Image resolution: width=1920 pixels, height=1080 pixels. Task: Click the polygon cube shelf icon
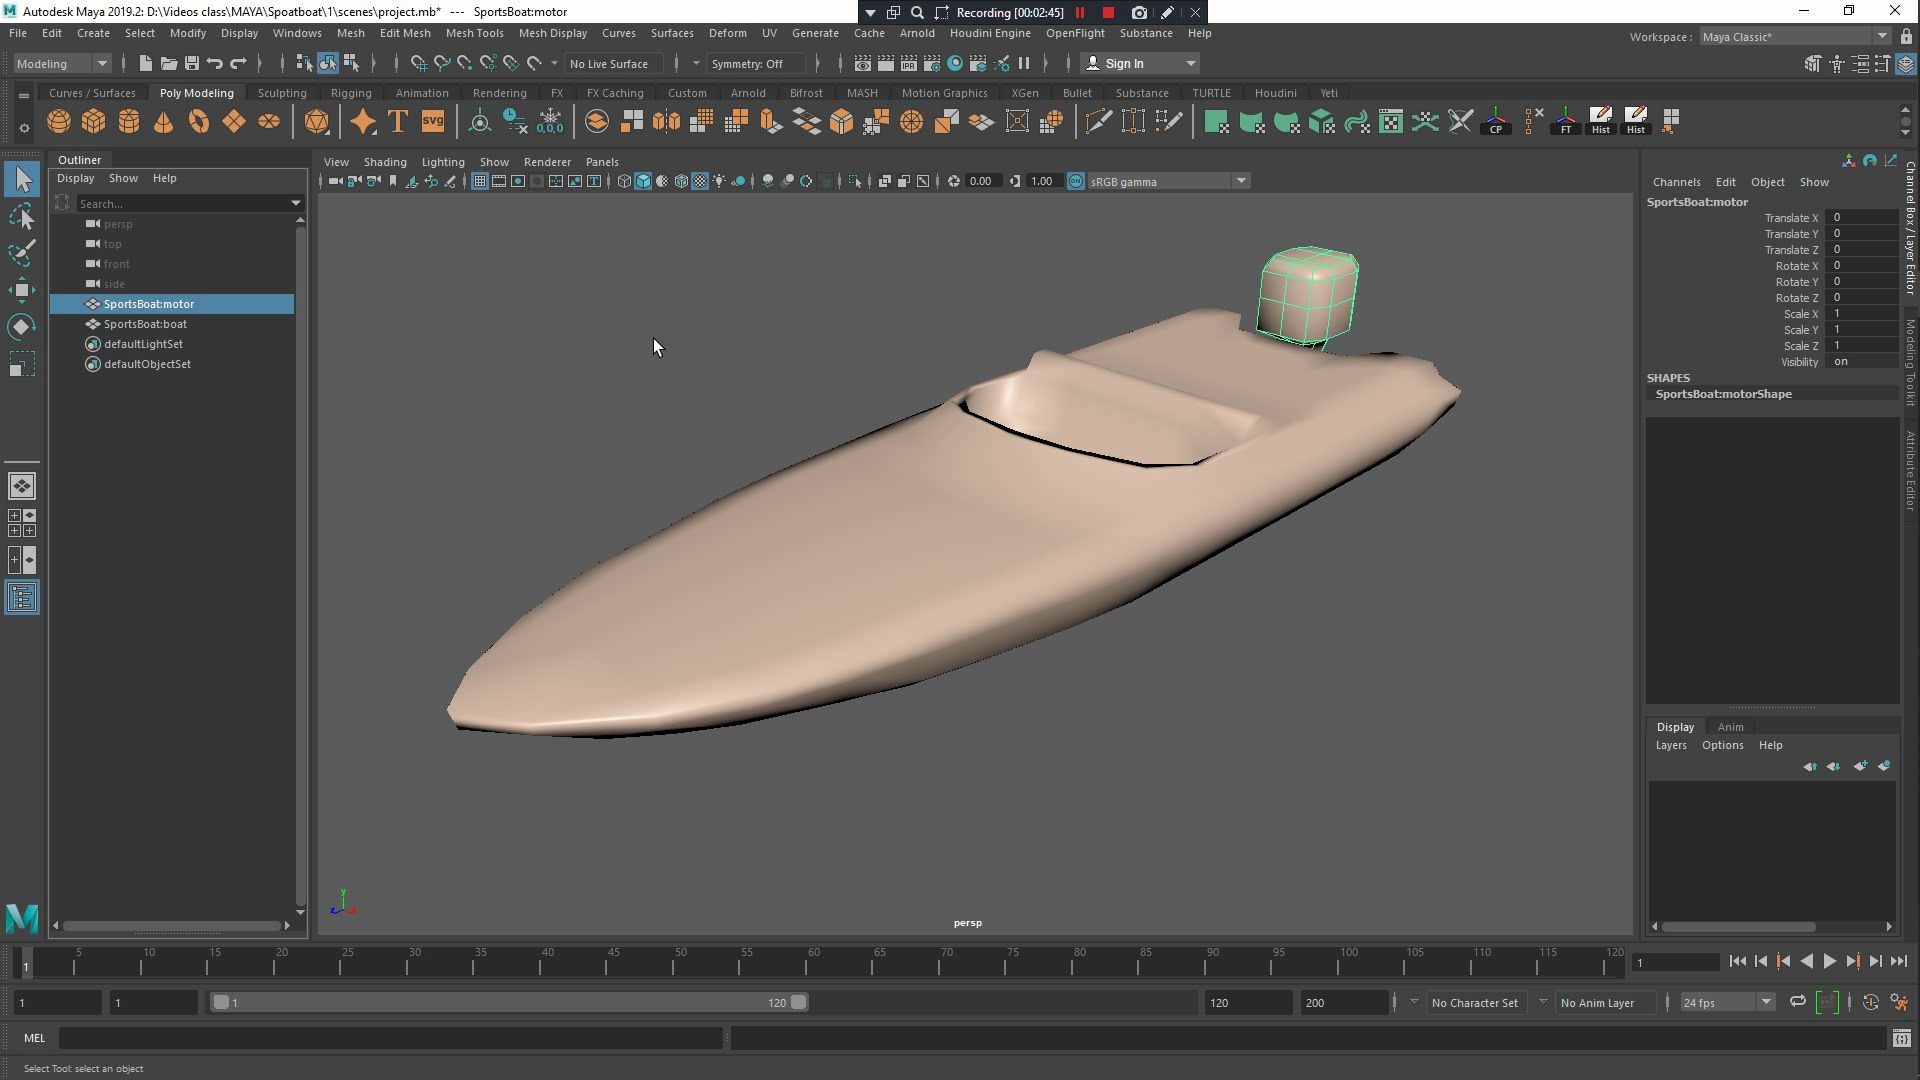(x=94, y=122)
